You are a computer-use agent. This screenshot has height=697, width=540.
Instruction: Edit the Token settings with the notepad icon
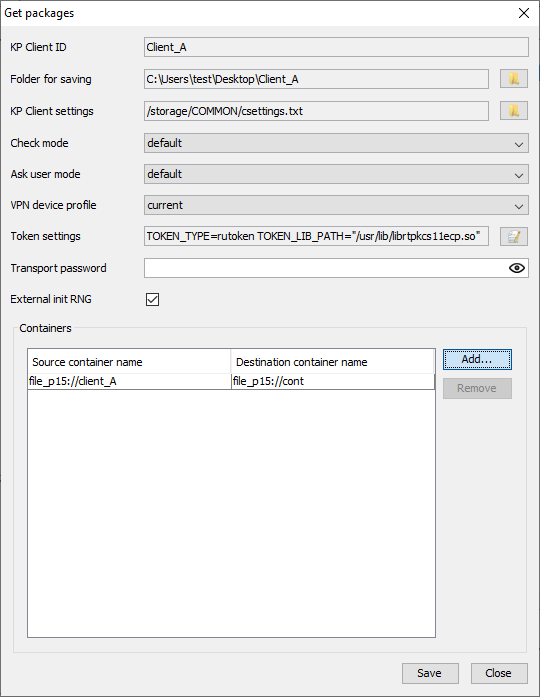point(514,236)
